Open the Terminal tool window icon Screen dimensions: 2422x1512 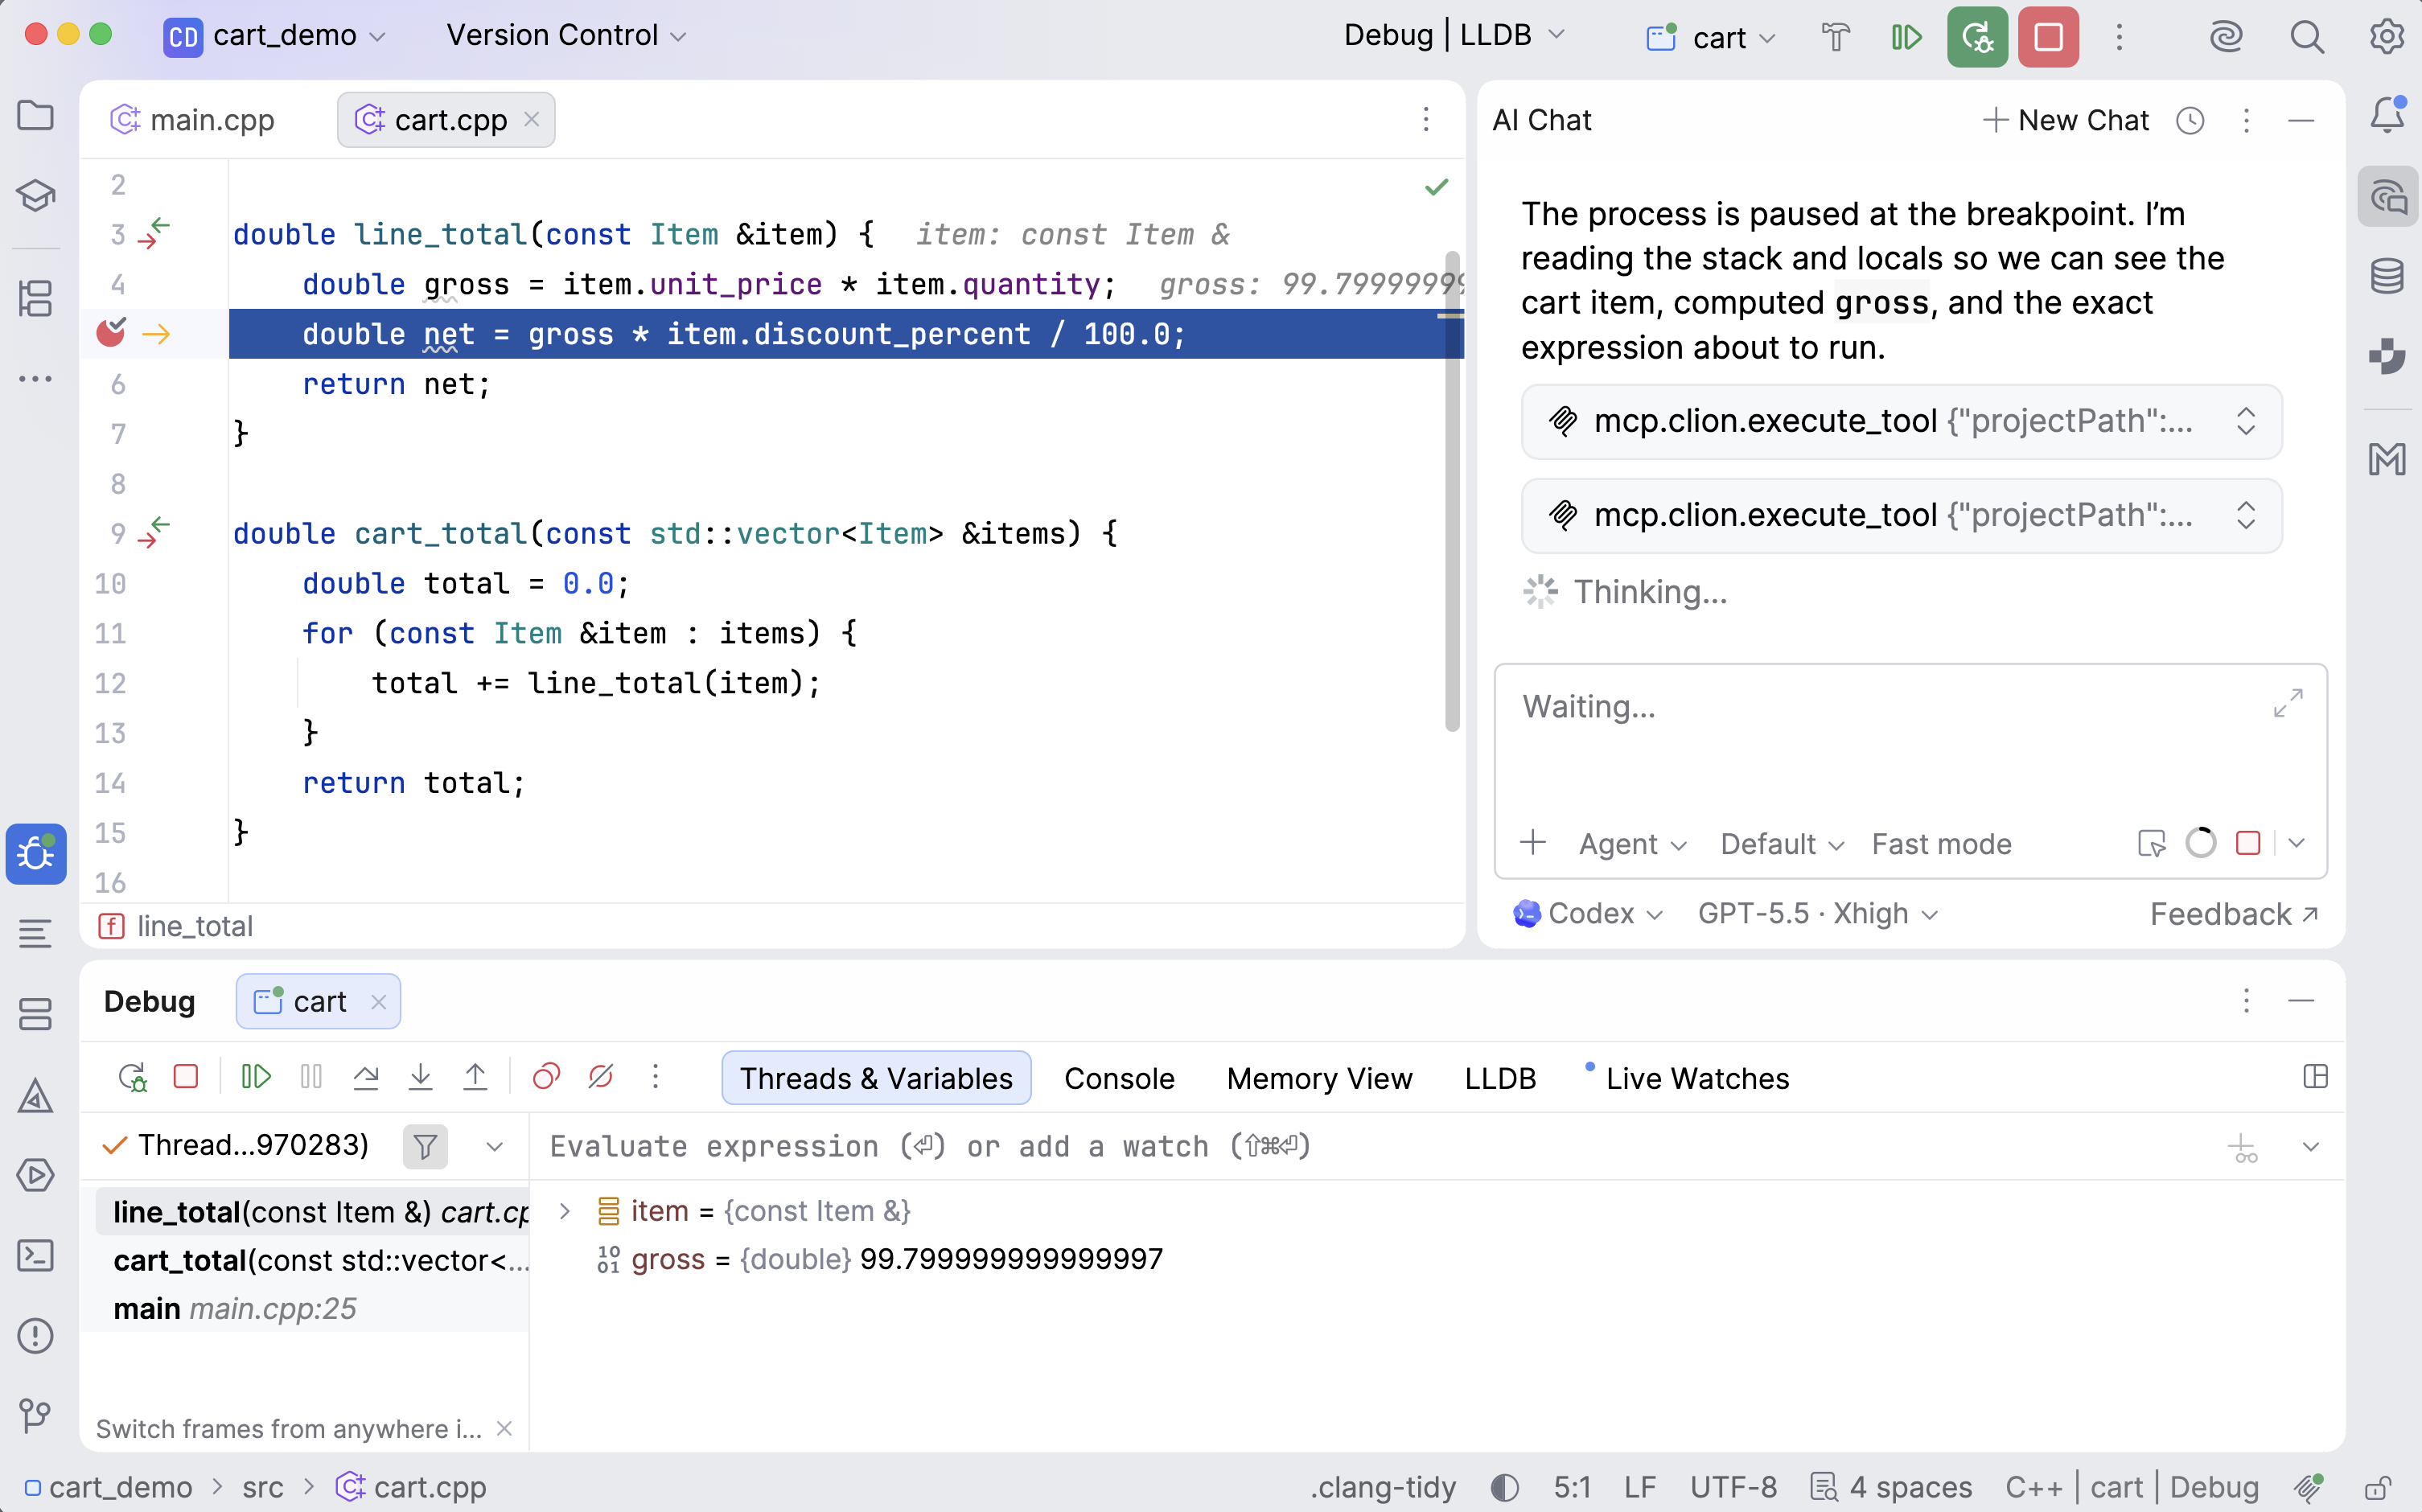[x=36, y=1255]
